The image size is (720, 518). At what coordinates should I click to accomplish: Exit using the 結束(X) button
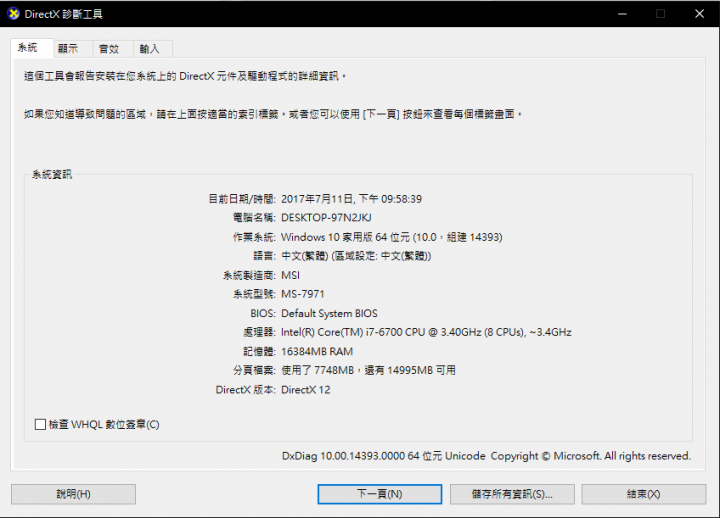[x=644, y=494]
